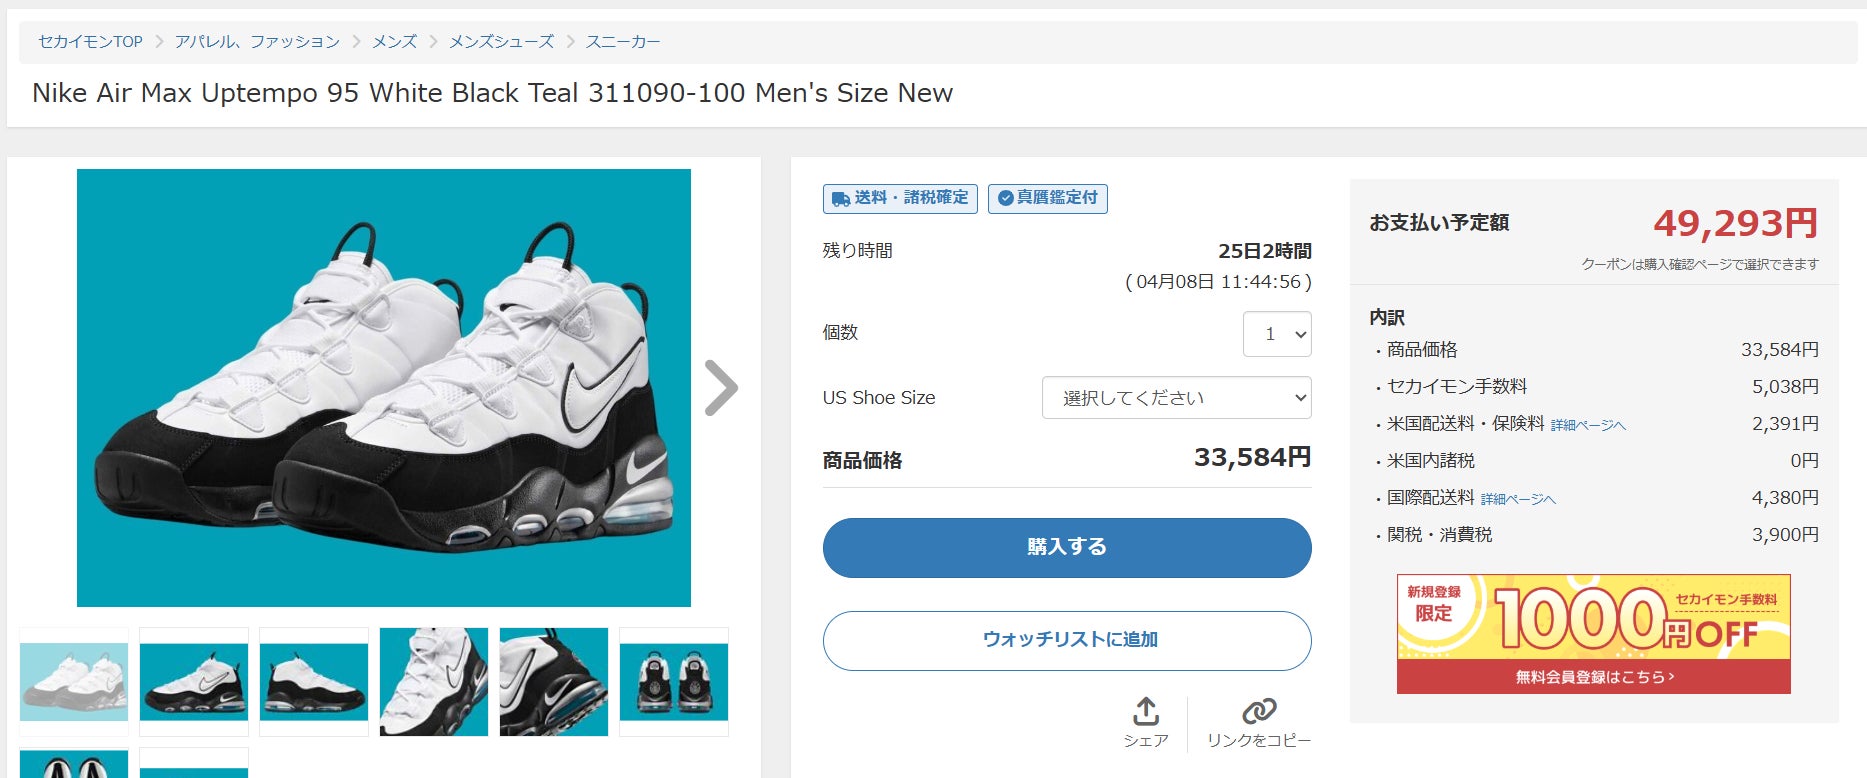This screenshot has width=1867, height=778.
Task: Expand the US Shoe Size selector
Action: tap(1176, 398)
